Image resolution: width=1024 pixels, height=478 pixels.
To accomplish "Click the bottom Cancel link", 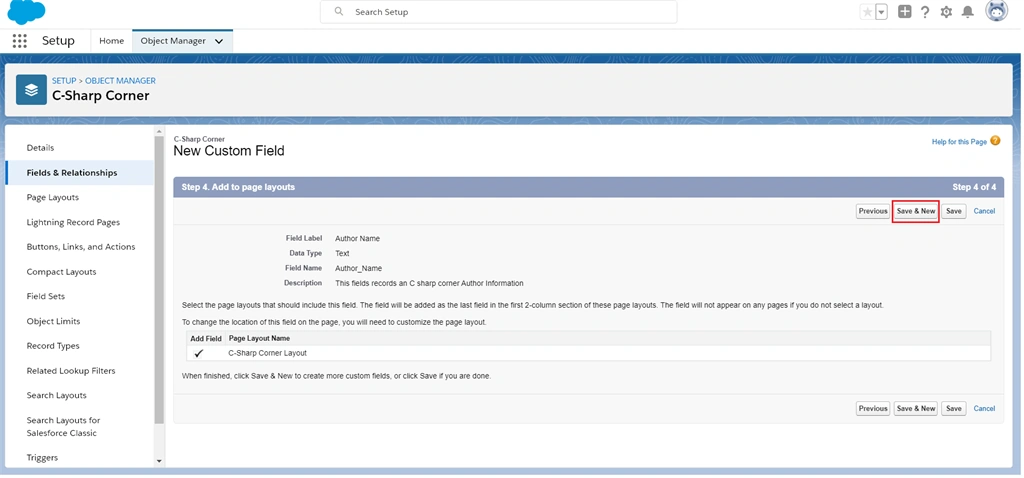I will click(x=984, y=408).
